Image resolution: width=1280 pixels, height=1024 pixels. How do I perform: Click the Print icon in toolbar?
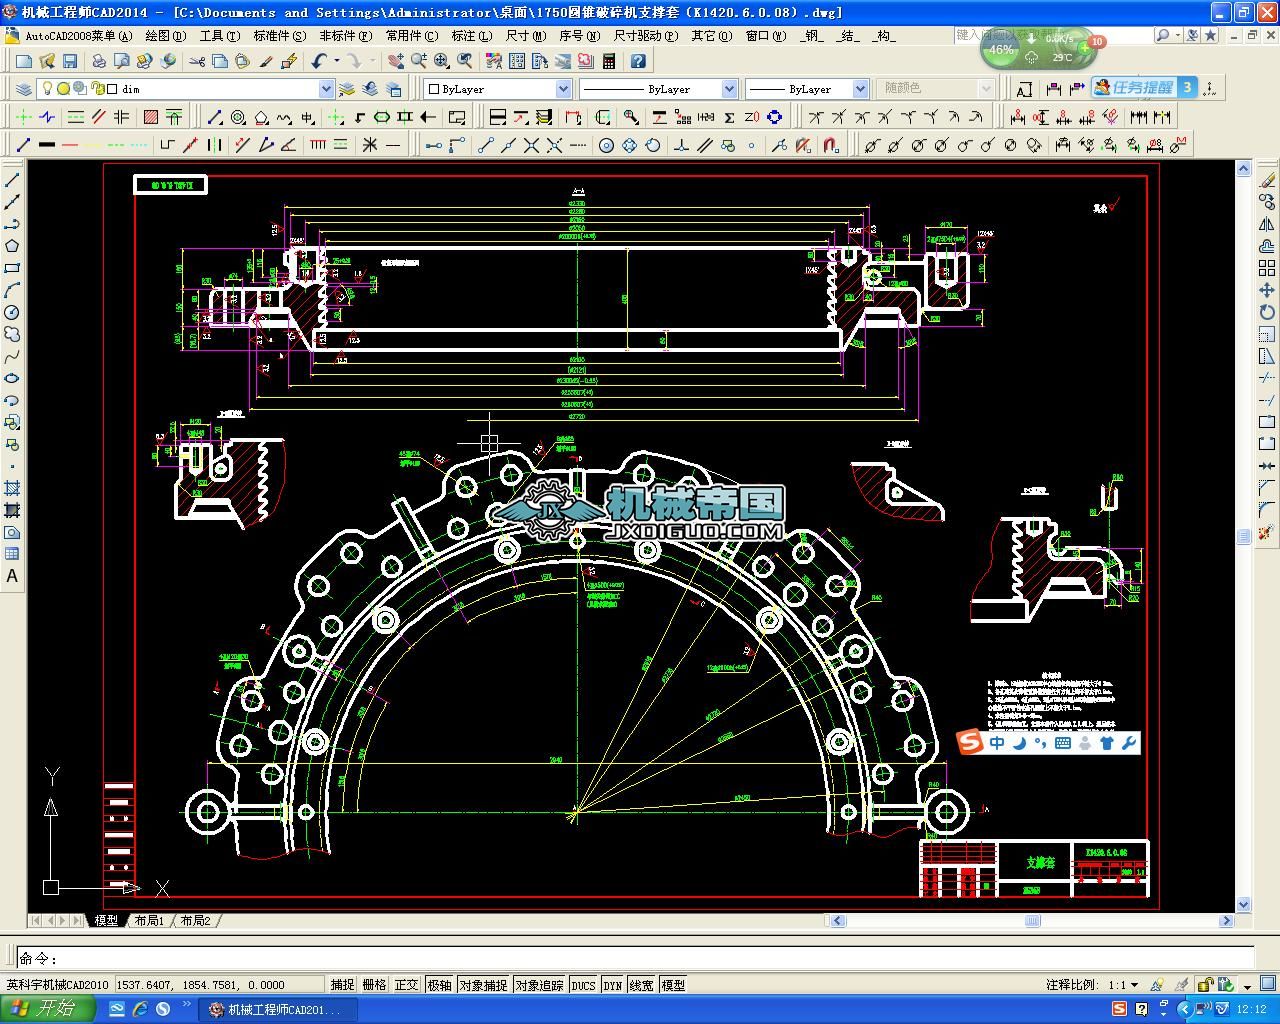pos(100,62)
